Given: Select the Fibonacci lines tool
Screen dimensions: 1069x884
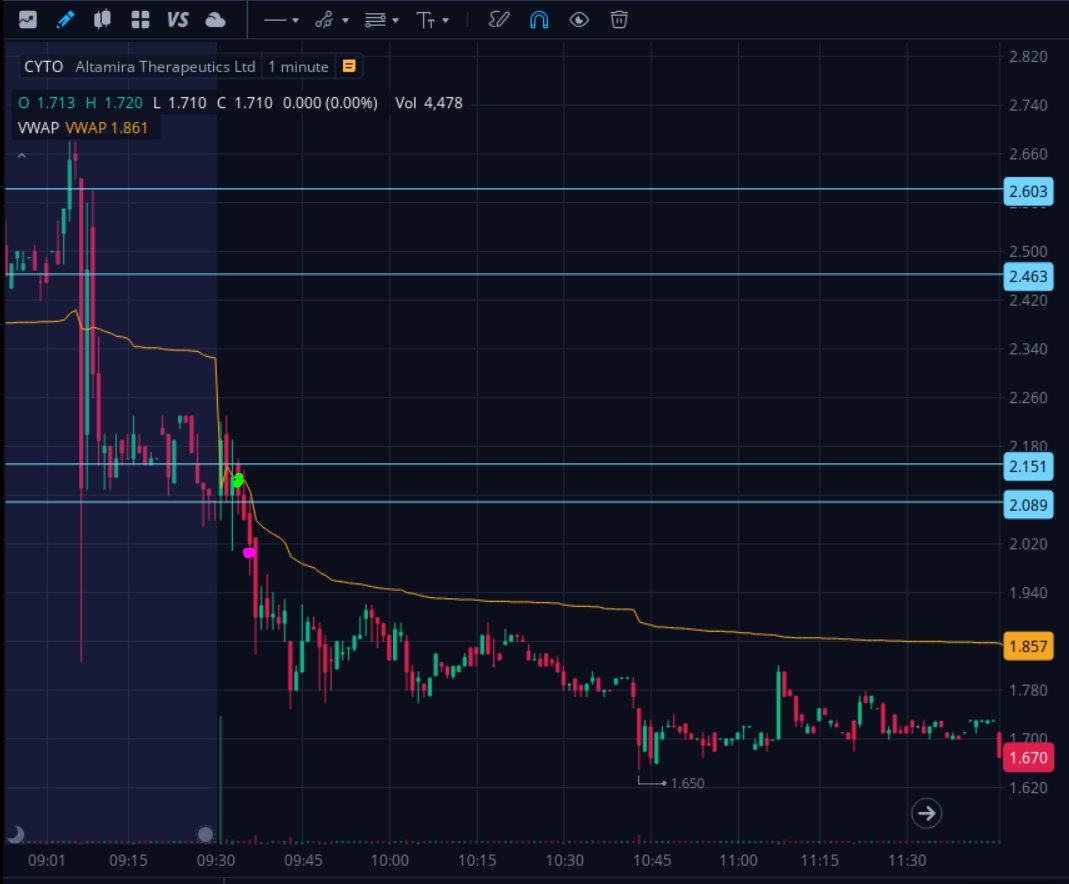Looking at the screenshot, I should tap(375, 20).
